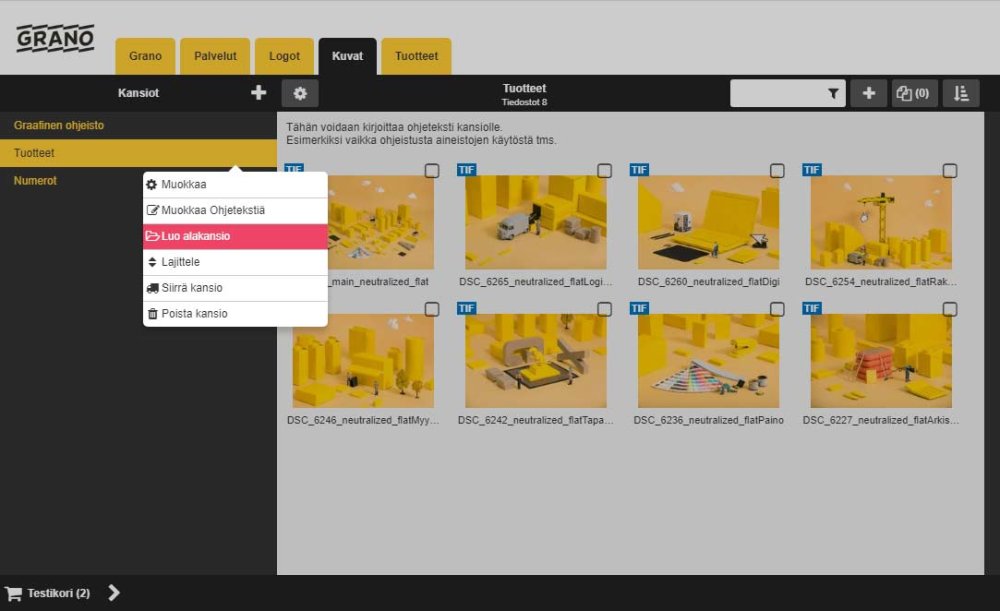Image resolution: width=1000 pixels, height=611 pixels.
Task: Click filename DSC_6242_neutralized_flatTapa...
Action: click(536, 420)
